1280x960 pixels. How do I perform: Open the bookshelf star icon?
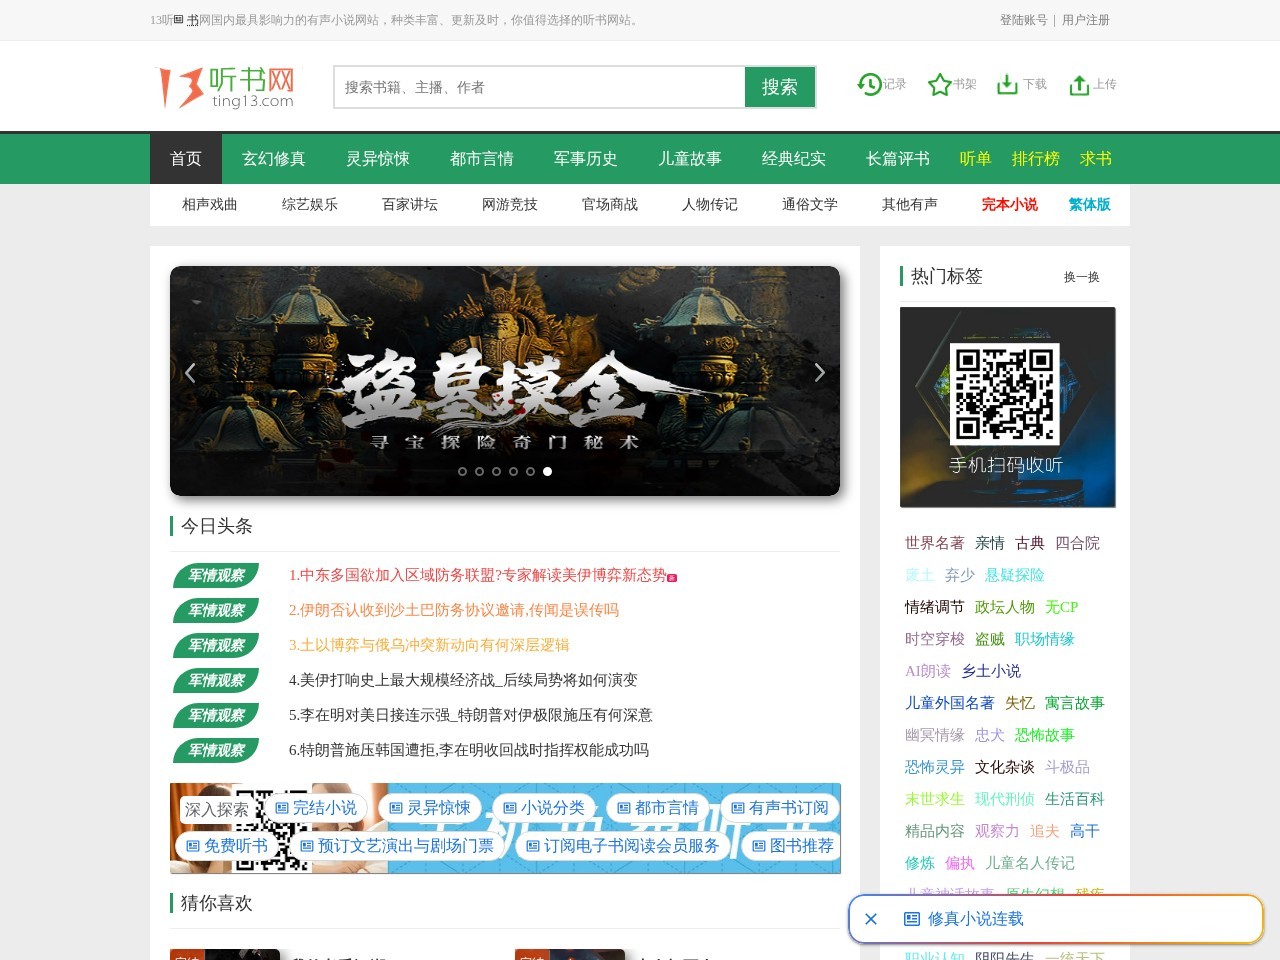pos(939,85)
